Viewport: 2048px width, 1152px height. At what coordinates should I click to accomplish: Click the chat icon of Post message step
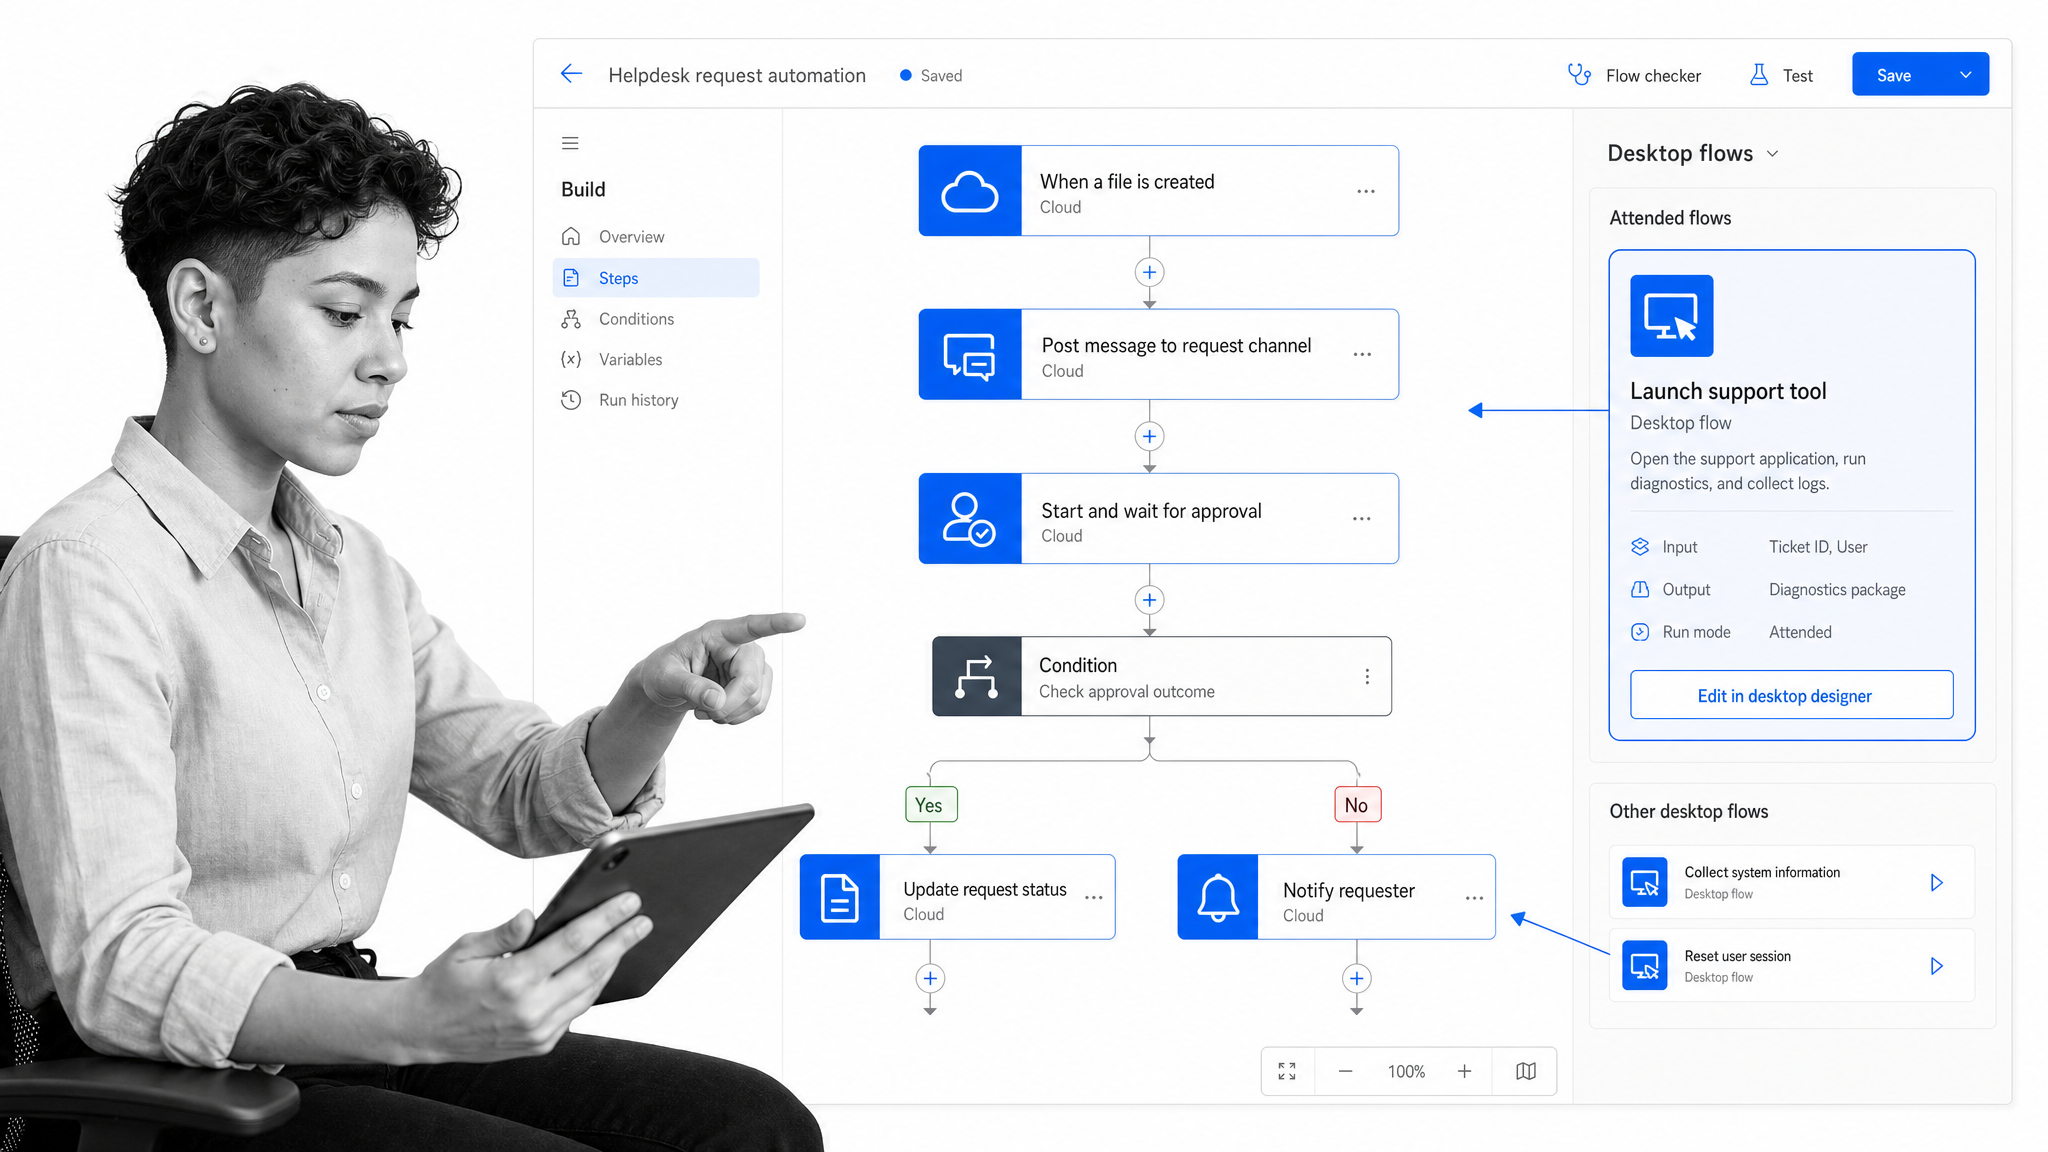pos(970,355)
